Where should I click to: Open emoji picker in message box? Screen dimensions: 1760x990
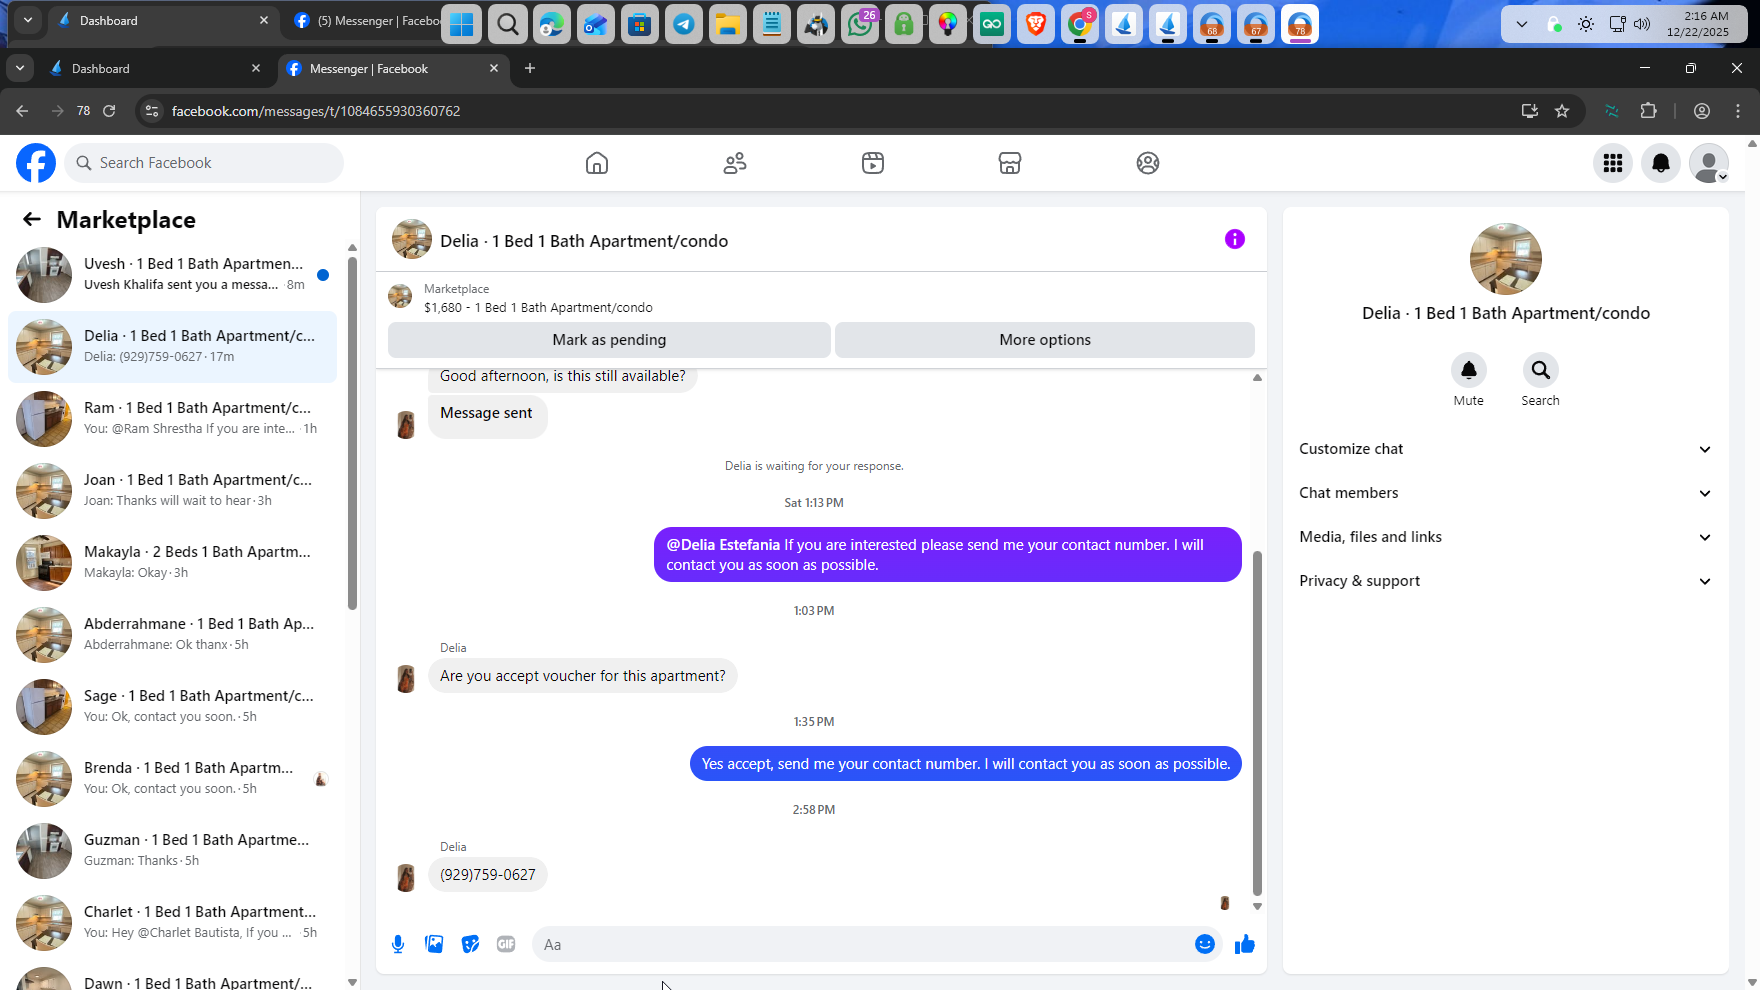pyautogui.click(x=1205, y=944)
